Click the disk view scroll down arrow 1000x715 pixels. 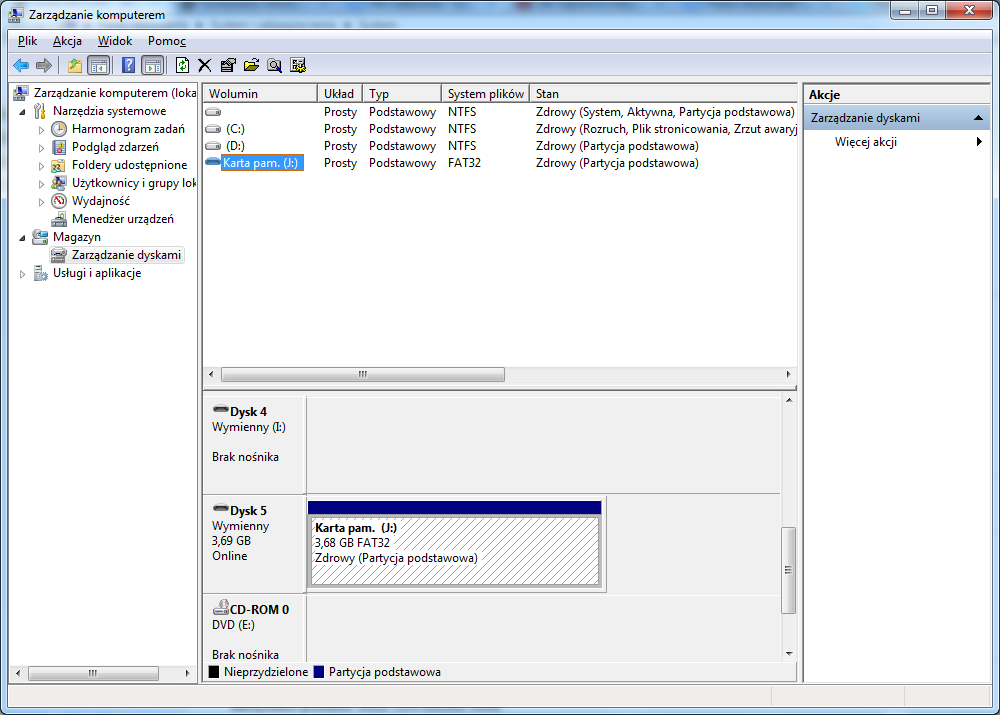coord(789,654)
